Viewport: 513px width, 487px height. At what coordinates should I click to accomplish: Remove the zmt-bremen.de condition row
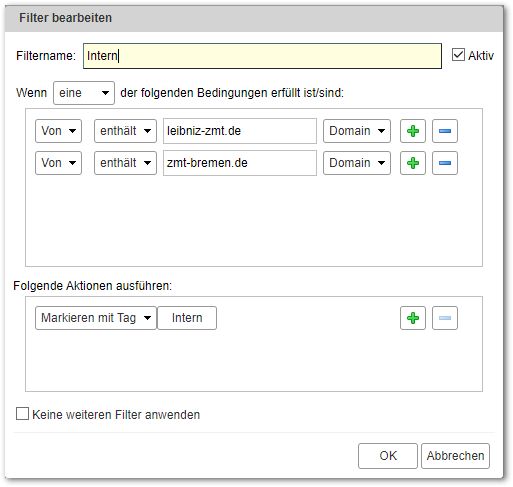click(x=445, y=163)
